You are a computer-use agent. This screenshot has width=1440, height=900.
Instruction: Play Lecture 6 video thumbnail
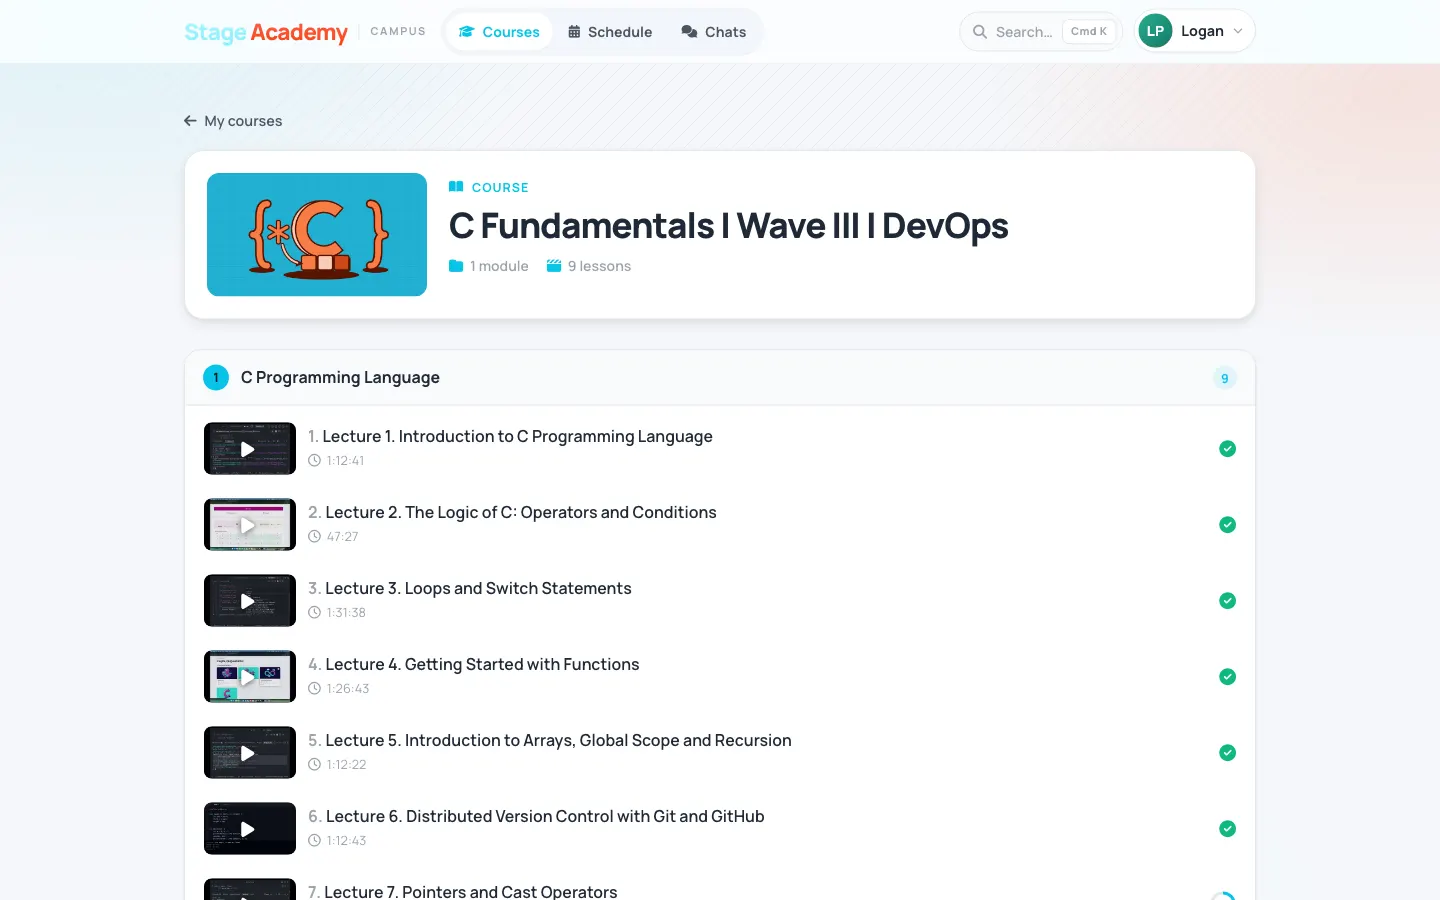tap(250, 829)
